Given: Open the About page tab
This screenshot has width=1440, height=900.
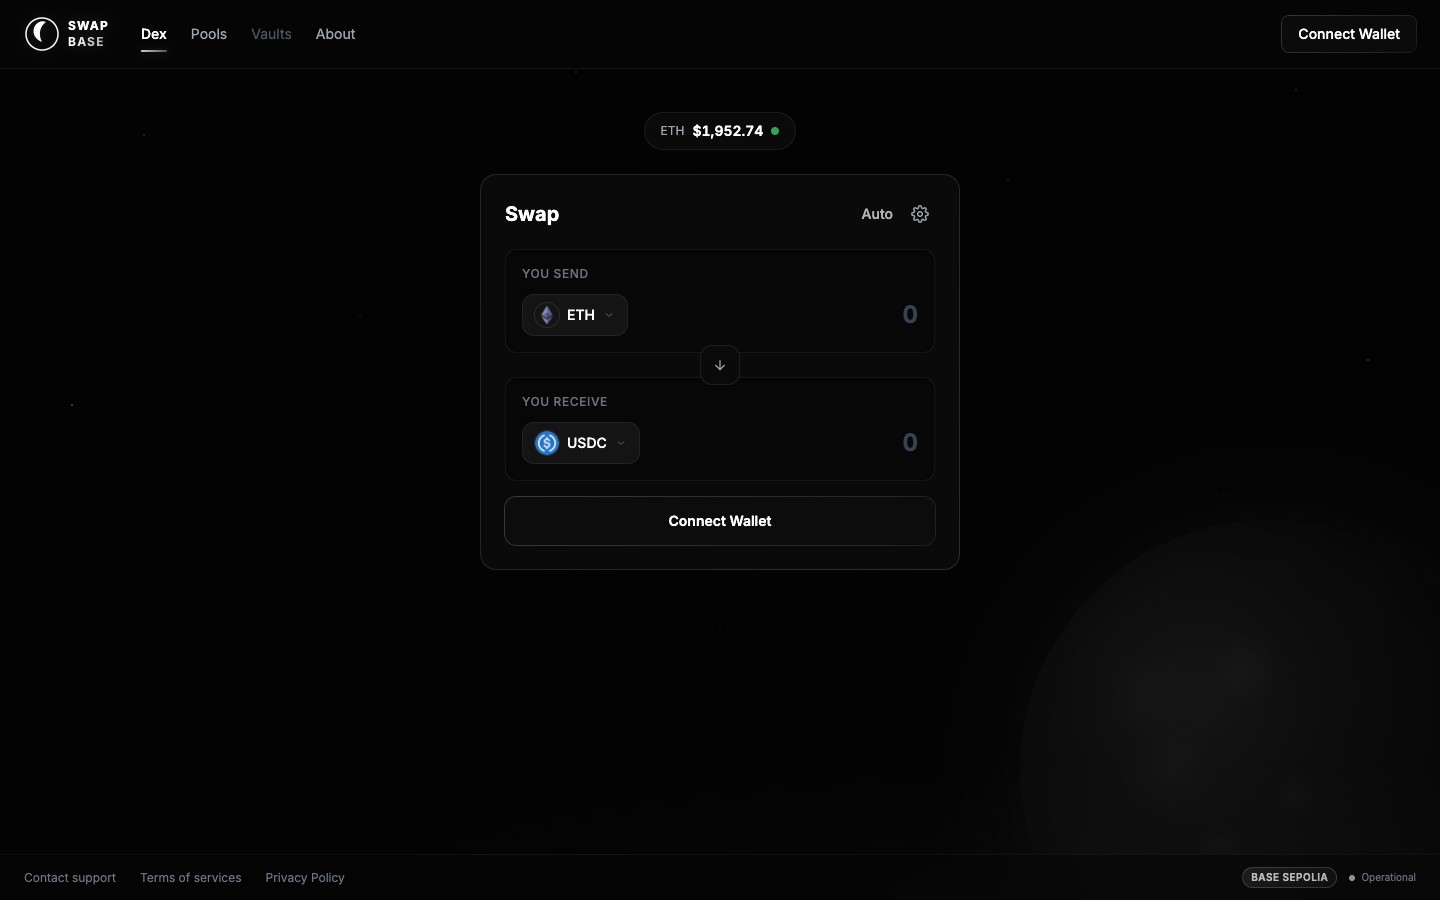Looking at the screenshot, I should point(335,34).
